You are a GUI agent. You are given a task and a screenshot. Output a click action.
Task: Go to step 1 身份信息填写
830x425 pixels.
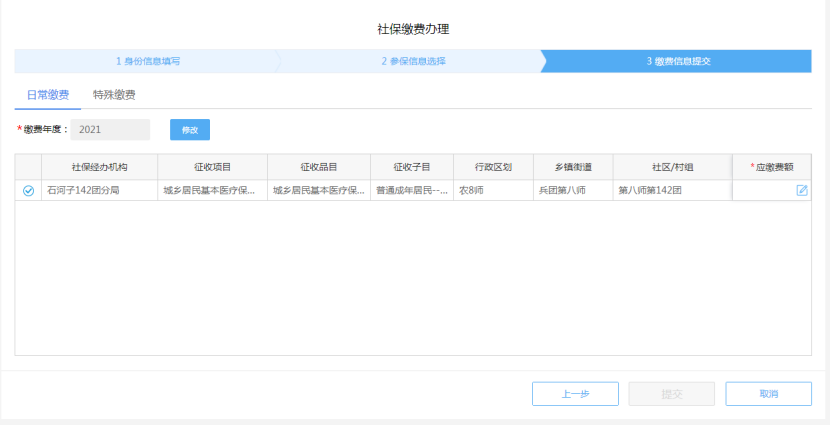click(x=148, y=61)
